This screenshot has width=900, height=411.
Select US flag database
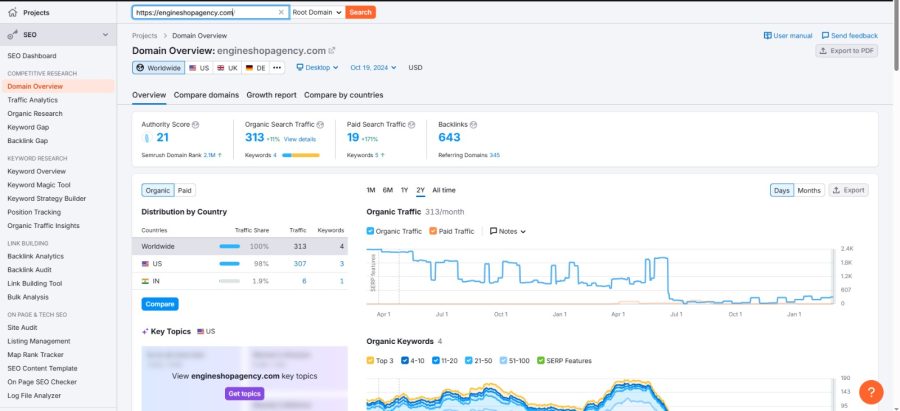[199, 68]
